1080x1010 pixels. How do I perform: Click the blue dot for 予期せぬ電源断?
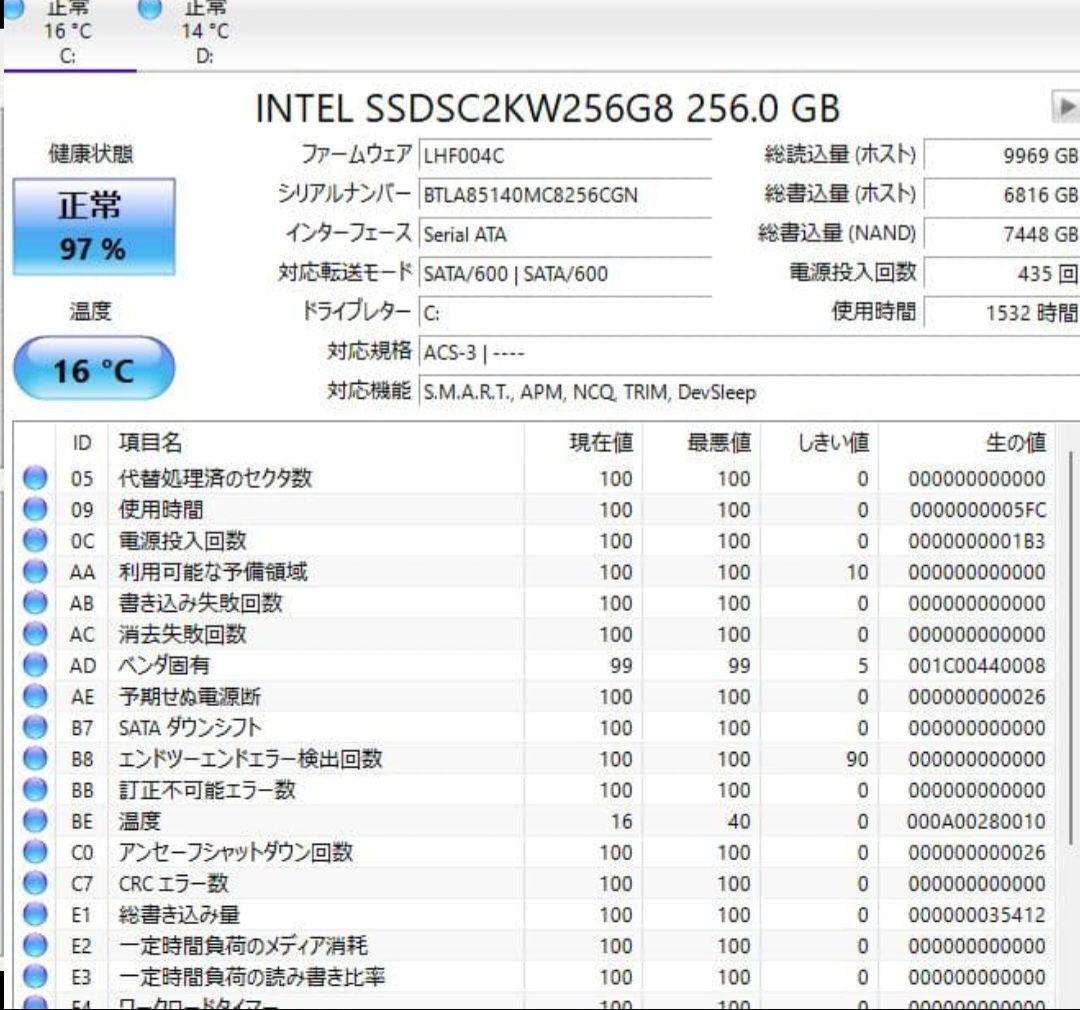pyautogui.click(x=35, y=697)
